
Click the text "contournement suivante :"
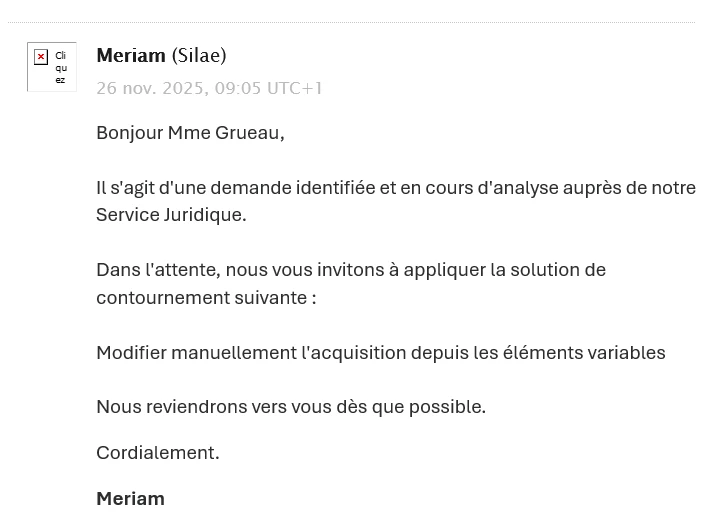tap(206, 298)
